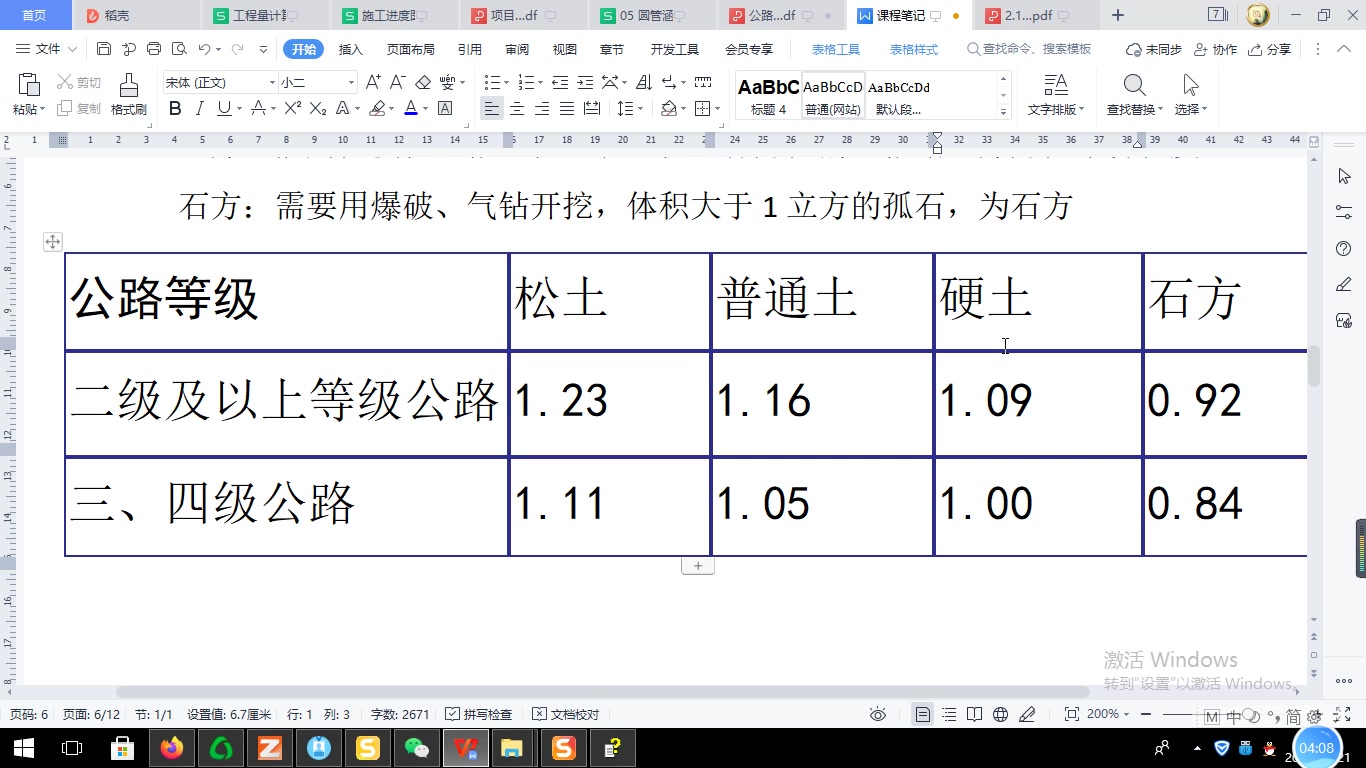Image resolution: width=1366 pixels, height=768 pixels.
Task: Apply subscript X₂ formatting
Action: pos(318,109)
